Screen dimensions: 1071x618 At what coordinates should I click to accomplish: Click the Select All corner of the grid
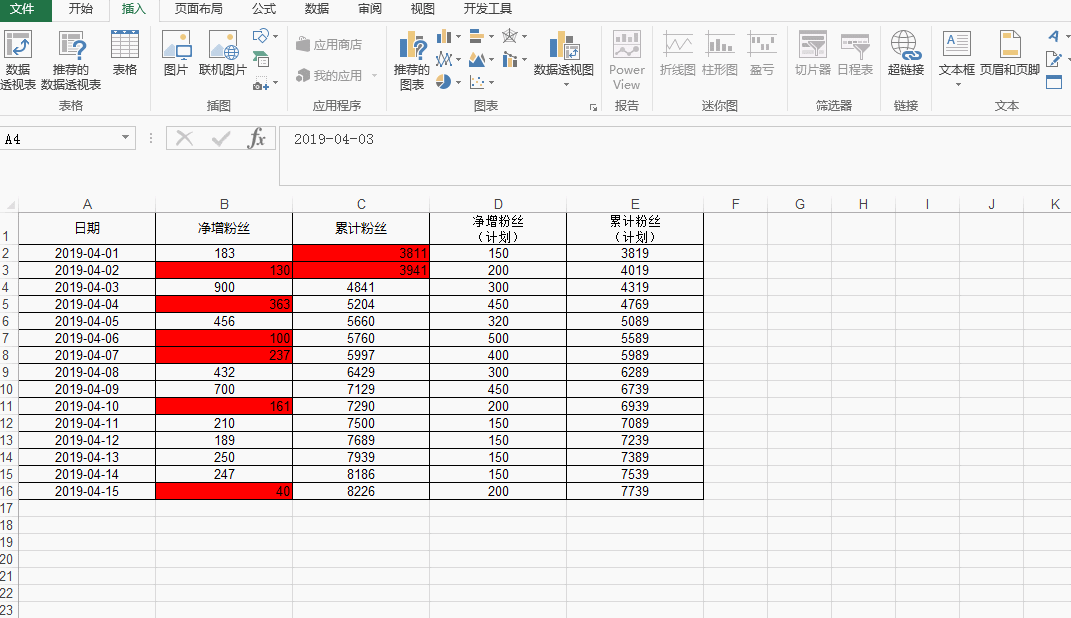9,204
